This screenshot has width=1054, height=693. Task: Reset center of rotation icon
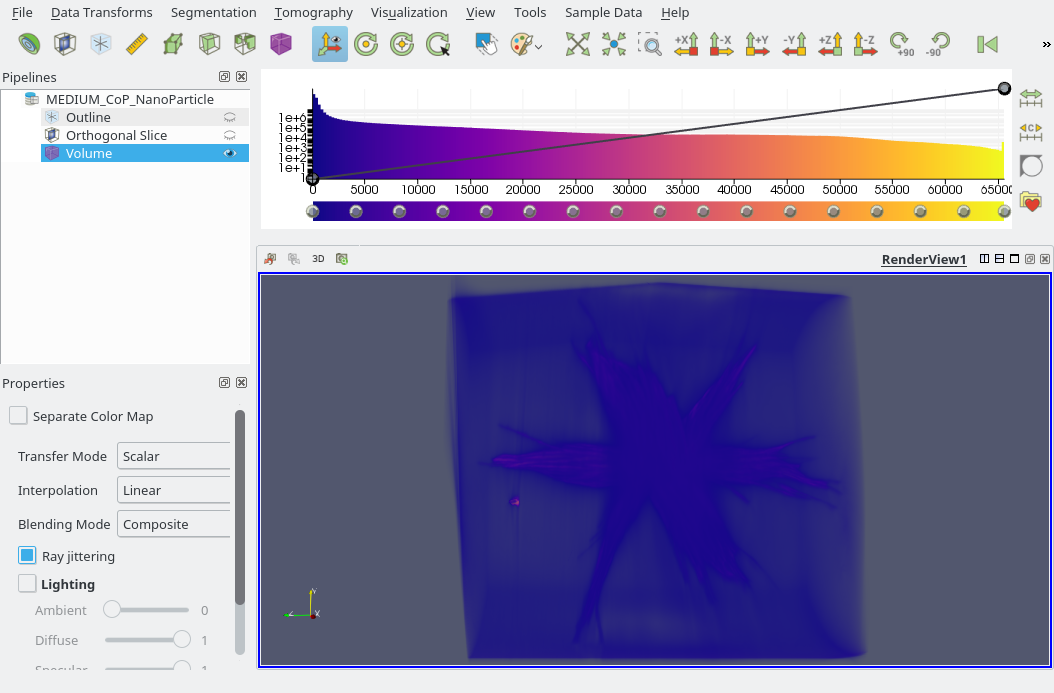coord(402,44)
